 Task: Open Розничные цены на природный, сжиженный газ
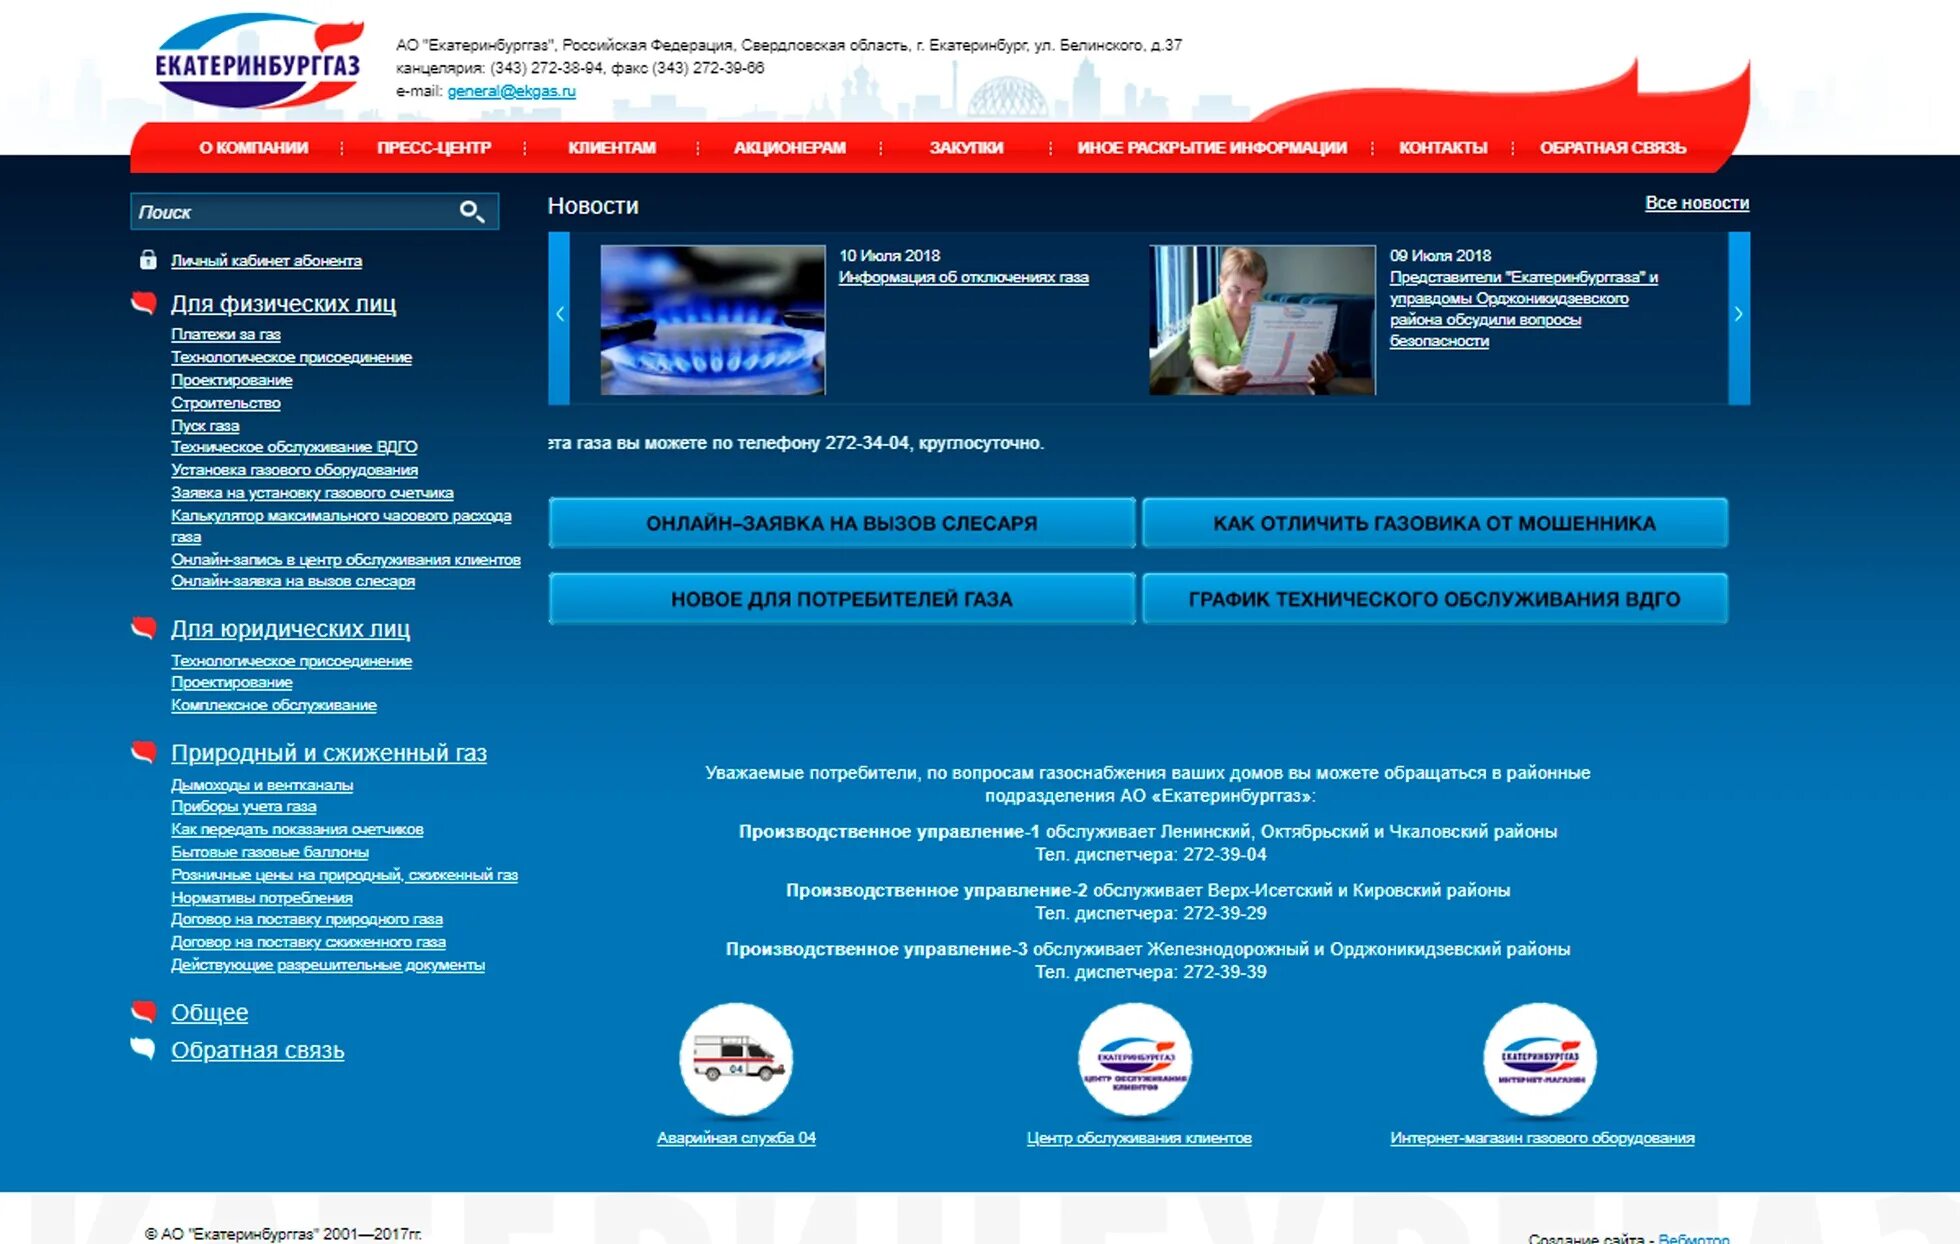coord(344,875)
